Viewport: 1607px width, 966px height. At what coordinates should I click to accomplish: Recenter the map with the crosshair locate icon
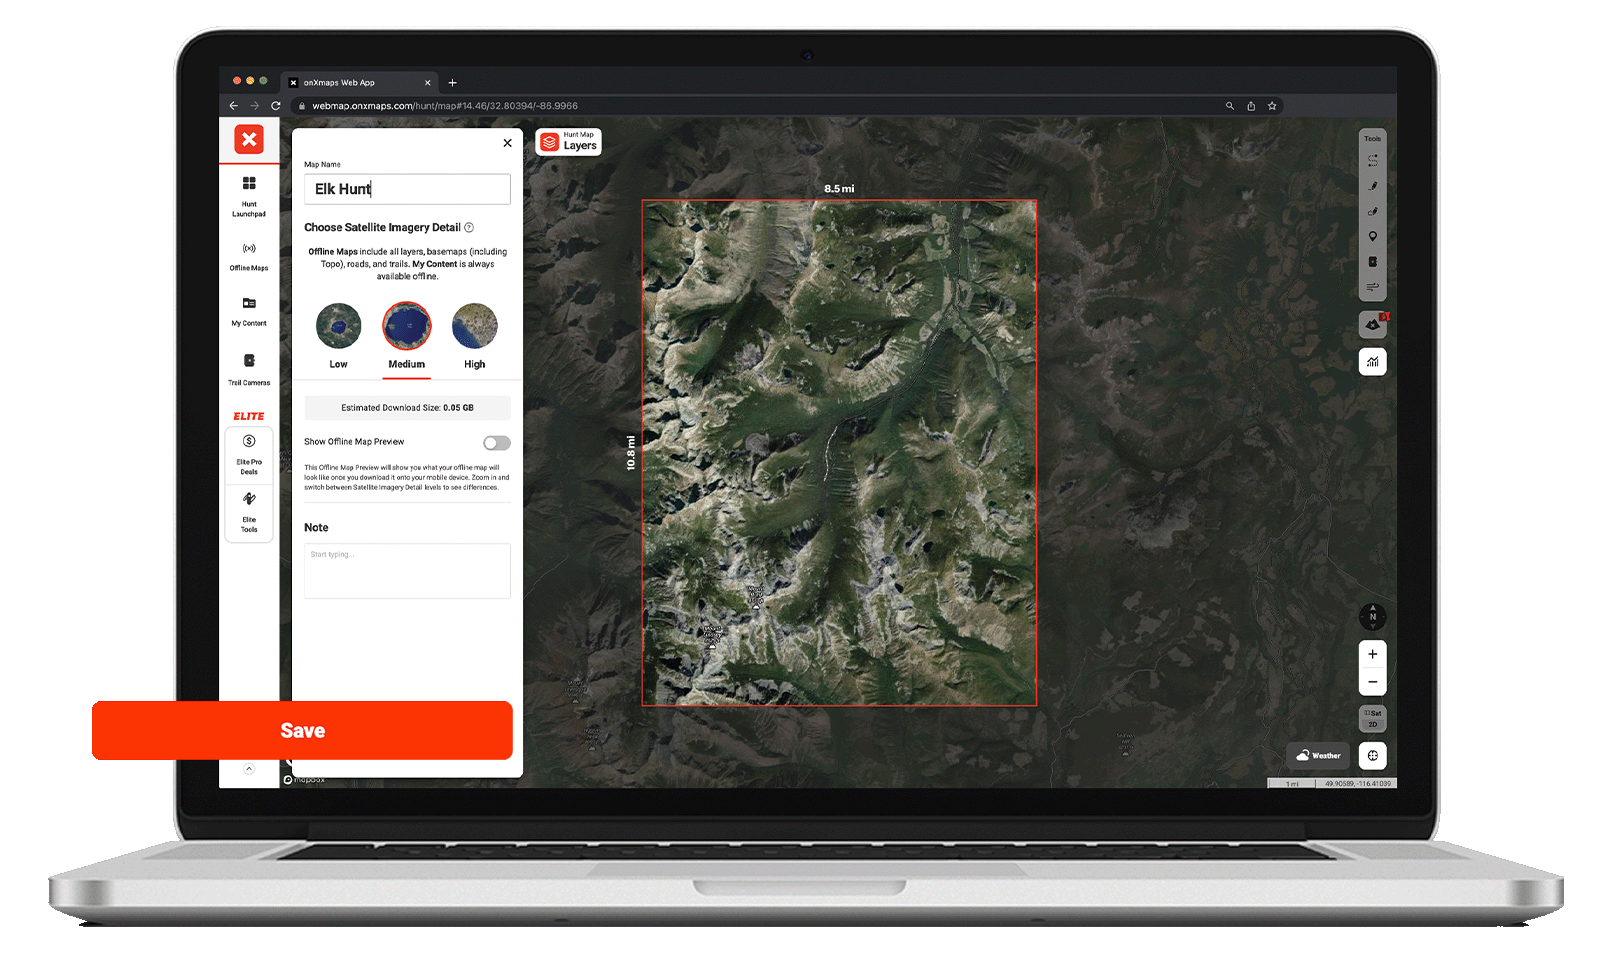pos(1373,755)
